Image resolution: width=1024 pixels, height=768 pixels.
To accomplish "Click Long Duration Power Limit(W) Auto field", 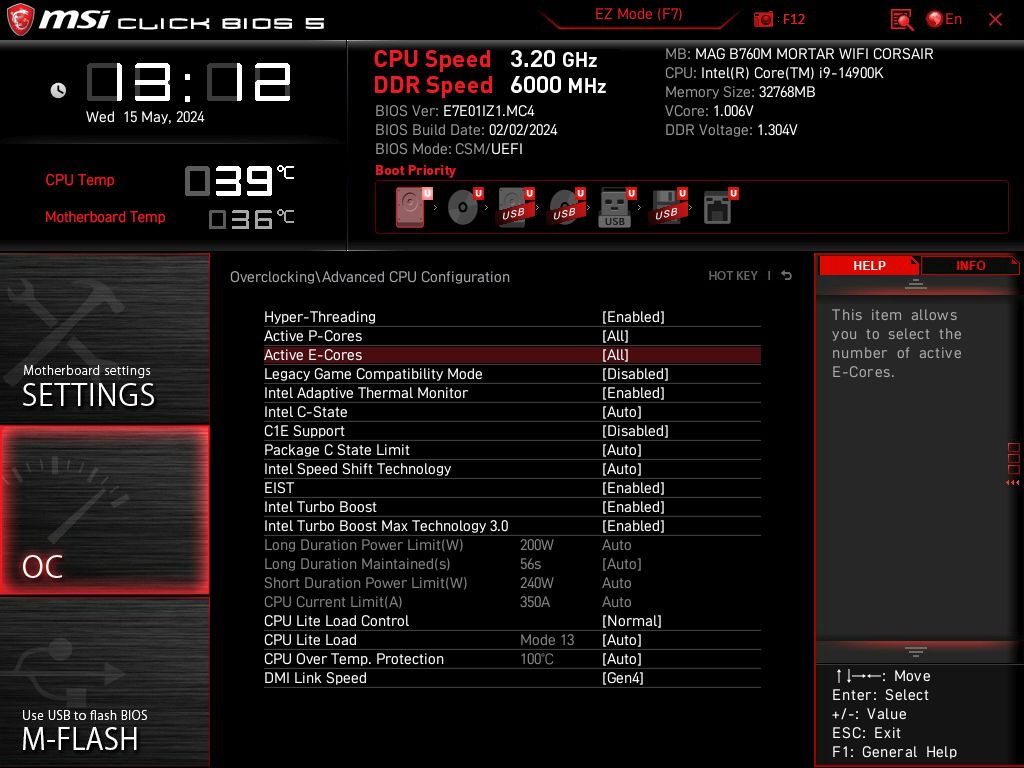I will coord(616,545).
